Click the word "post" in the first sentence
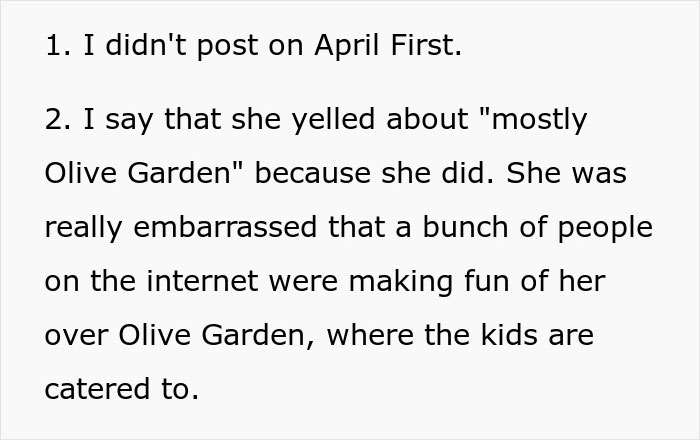The image size is (700, 440). point(232,48)
